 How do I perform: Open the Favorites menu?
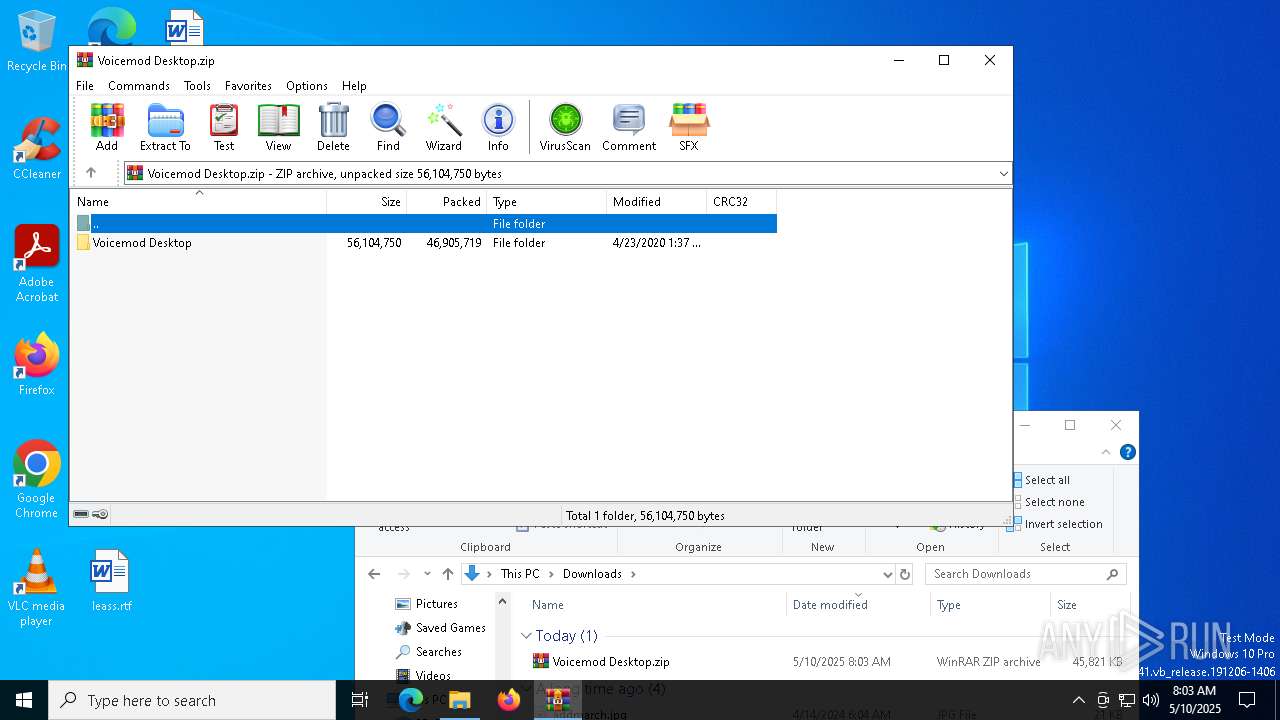(248, 86)
